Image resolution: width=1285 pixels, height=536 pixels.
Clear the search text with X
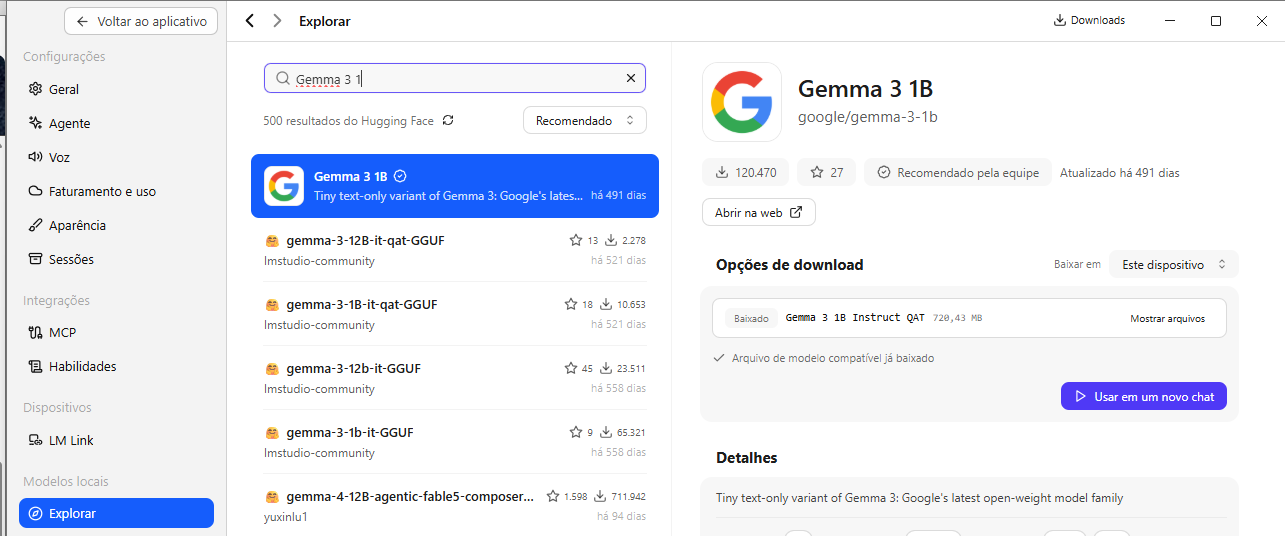pyautogui.click(x=631, y=78)
